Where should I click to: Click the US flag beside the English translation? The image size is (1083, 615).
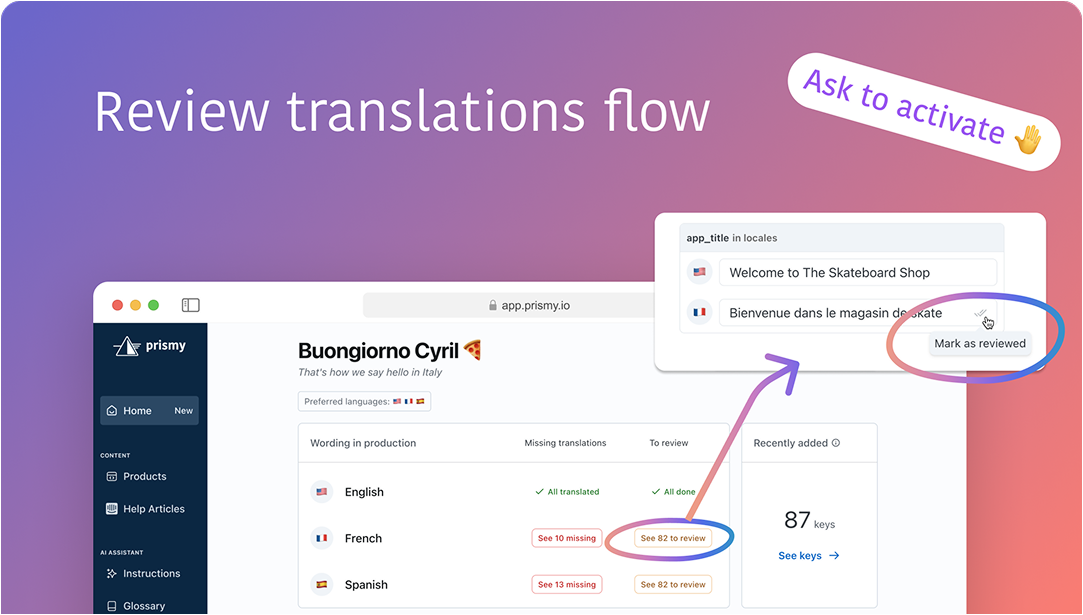[x=321, y=491]
